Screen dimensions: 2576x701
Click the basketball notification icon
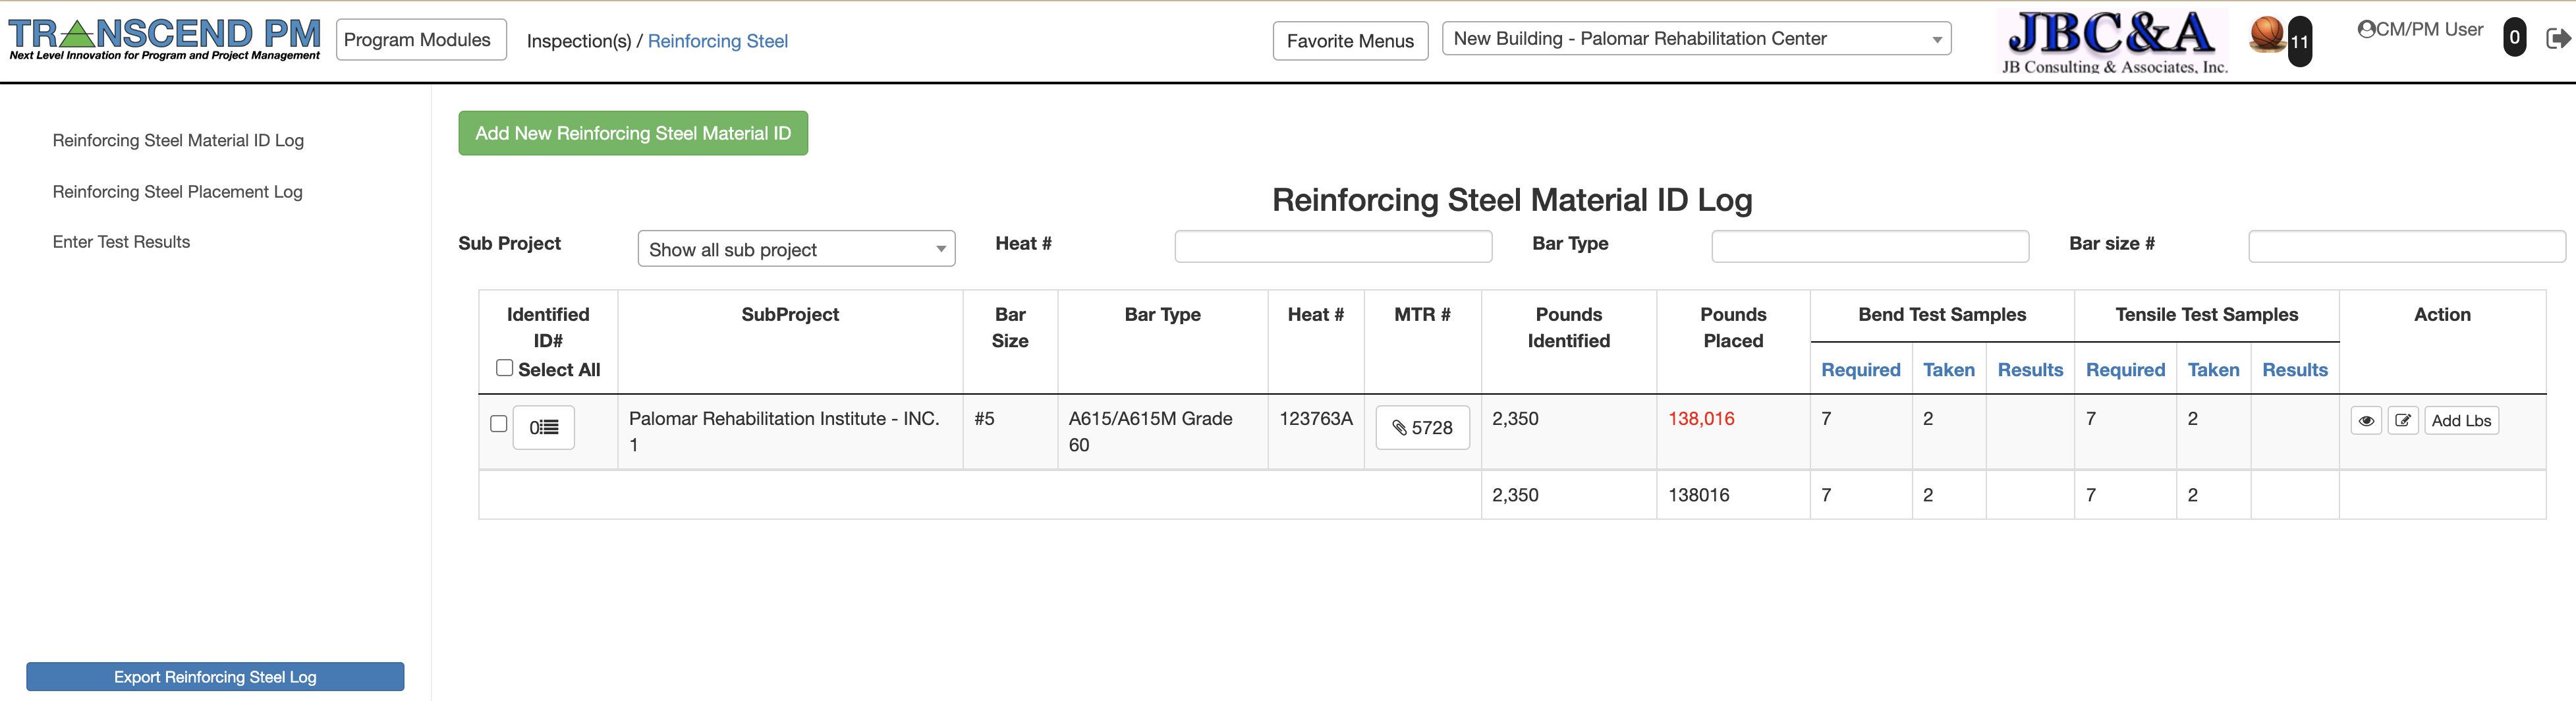click(x=2267, y=34)
